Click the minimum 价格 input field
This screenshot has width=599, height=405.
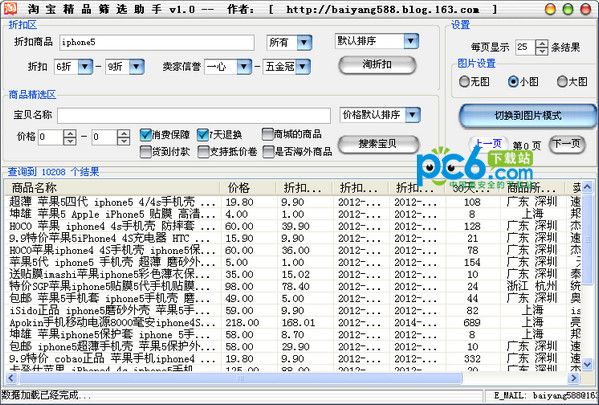click(x=50, y=137)
